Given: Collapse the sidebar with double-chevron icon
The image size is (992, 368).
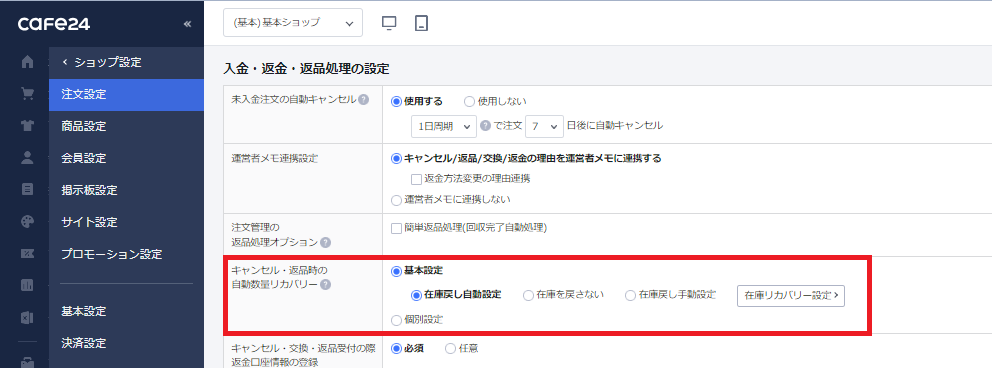Looking at the screenshot, I should coord(187,24).
